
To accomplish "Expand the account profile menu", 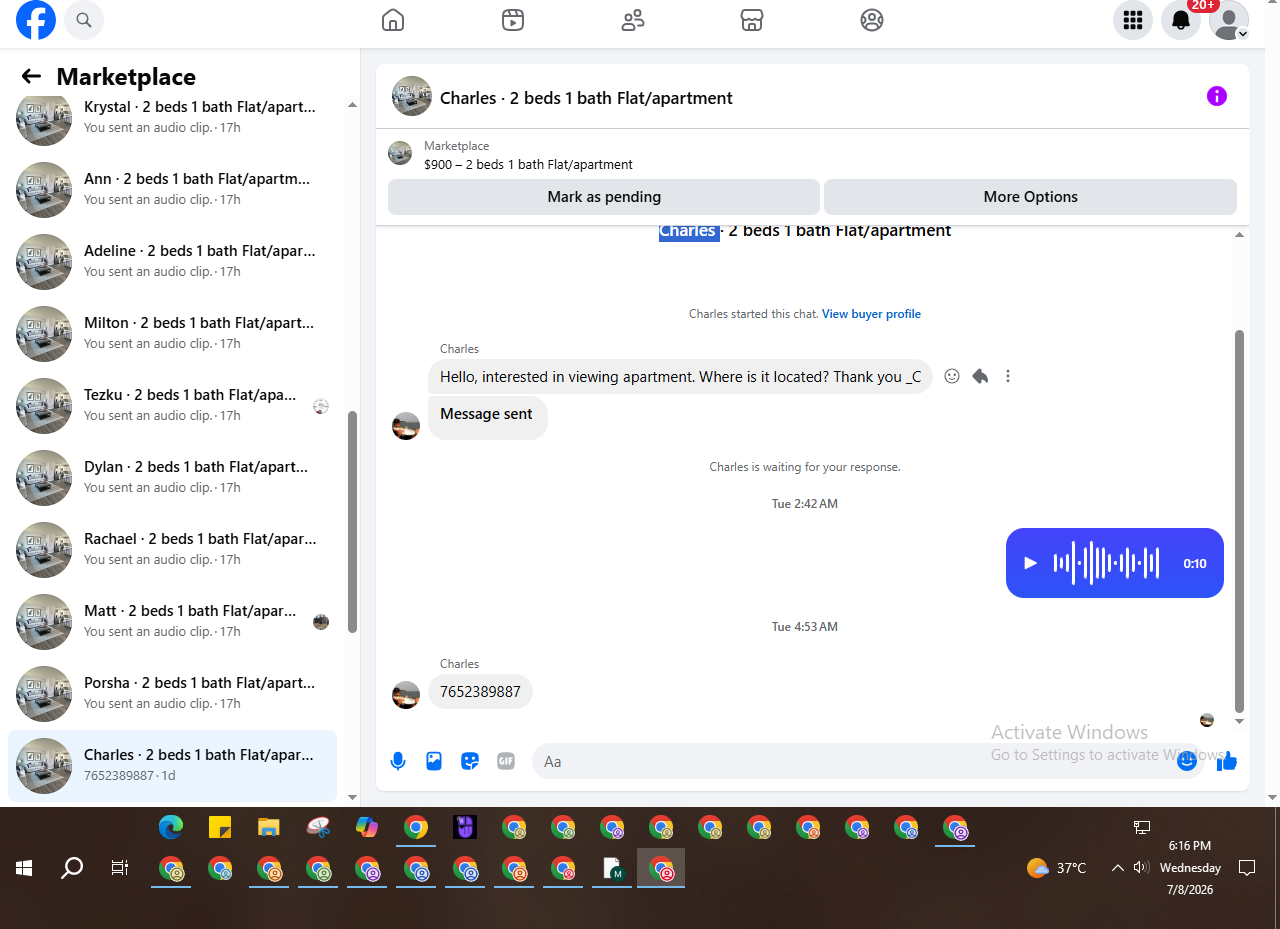I will coord(1229,20).
